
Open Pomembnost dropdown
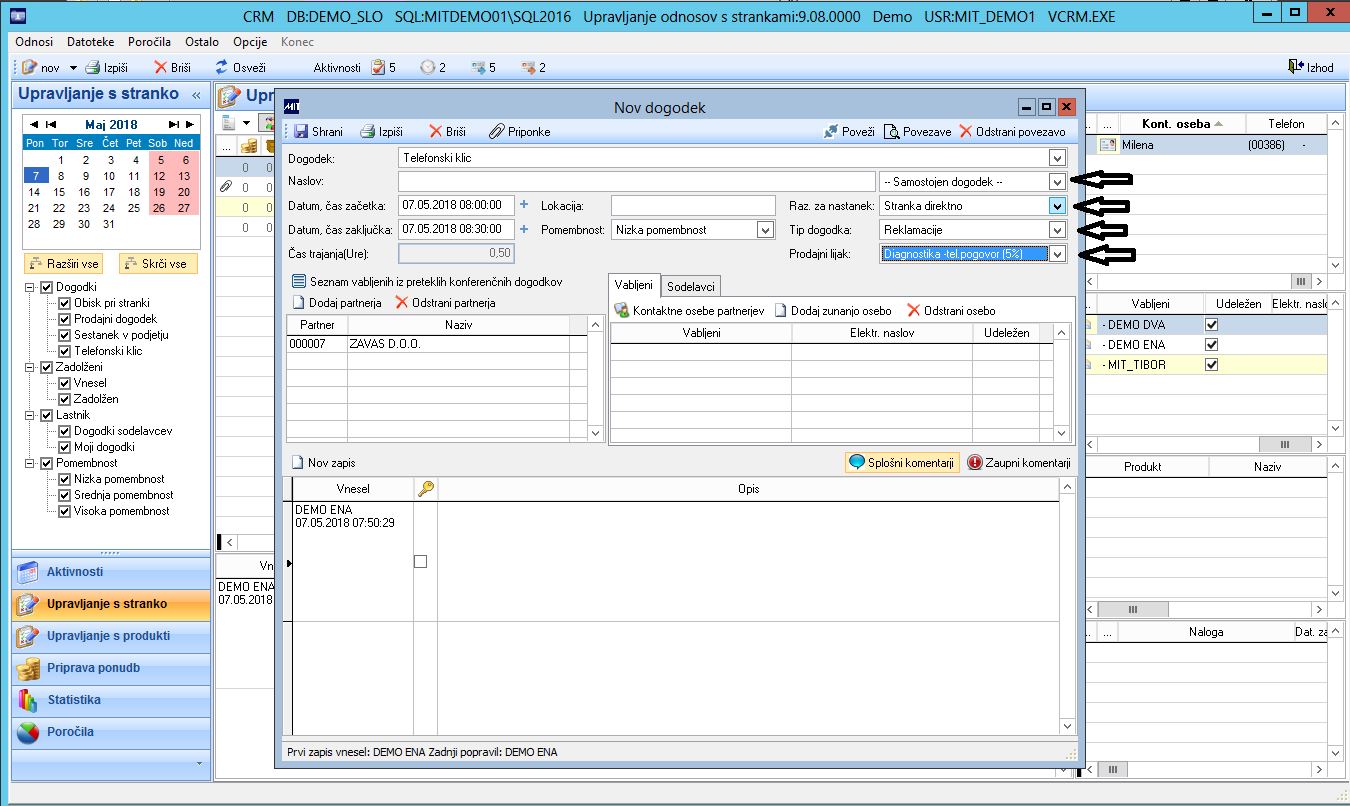[x=765, y=230]
